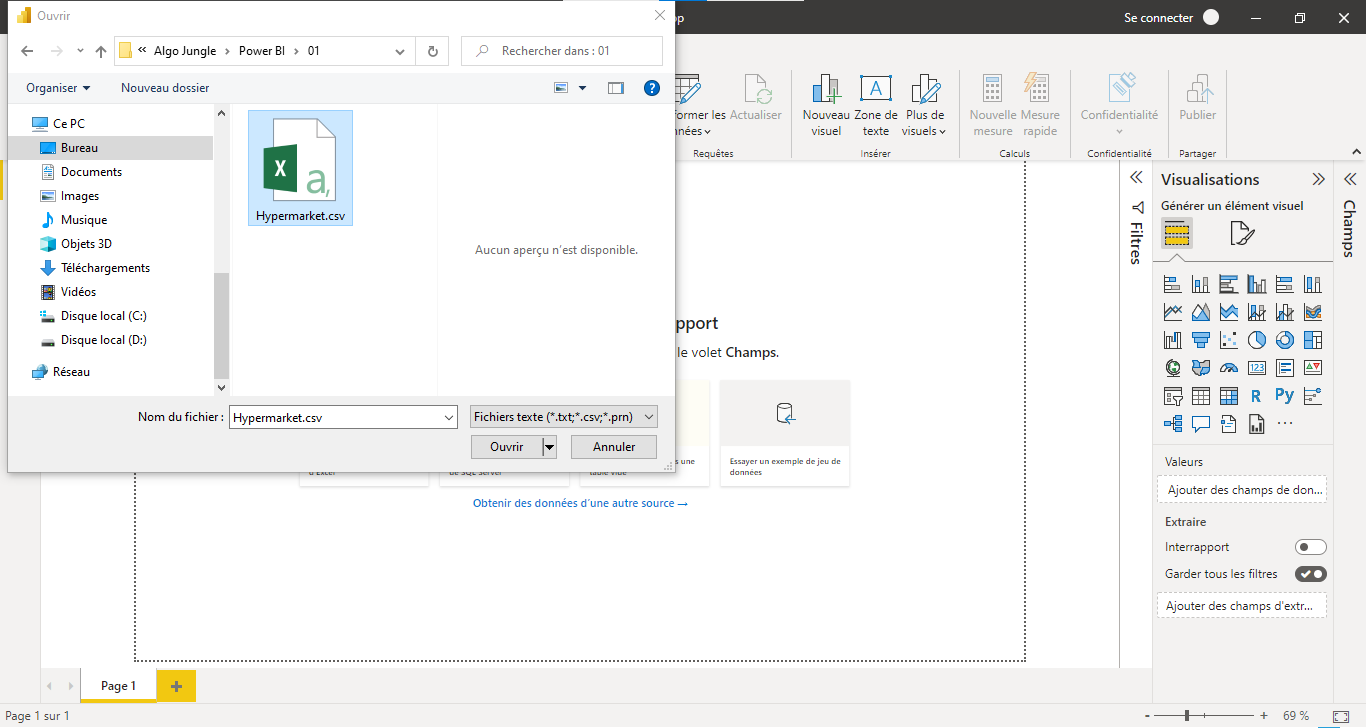Click the Nouveau visuel ribbon button
Screen dimensions: 1366x728
click(826, 106)
